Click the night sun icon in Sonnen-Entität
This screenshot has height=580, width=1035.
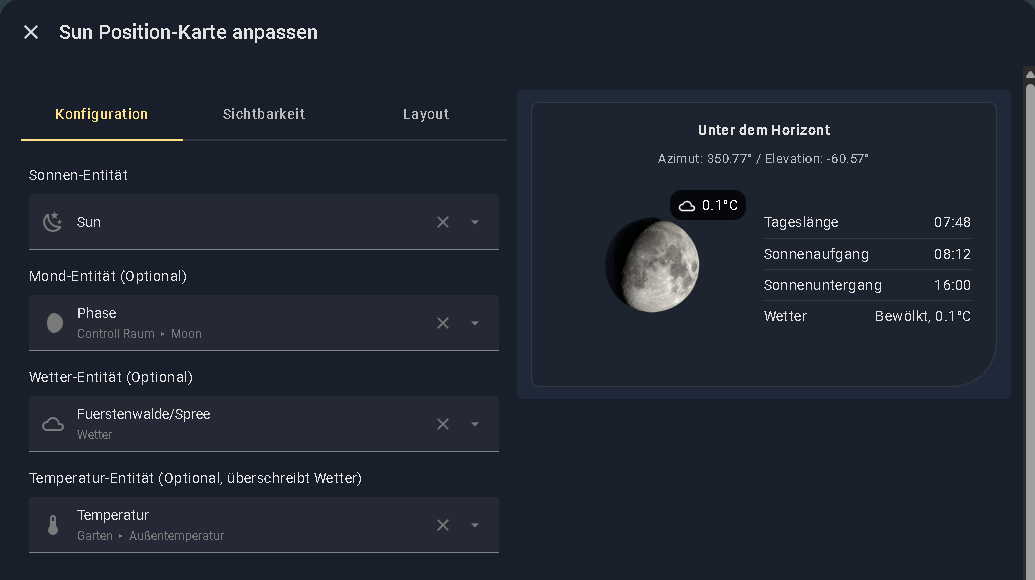[53, 222]
